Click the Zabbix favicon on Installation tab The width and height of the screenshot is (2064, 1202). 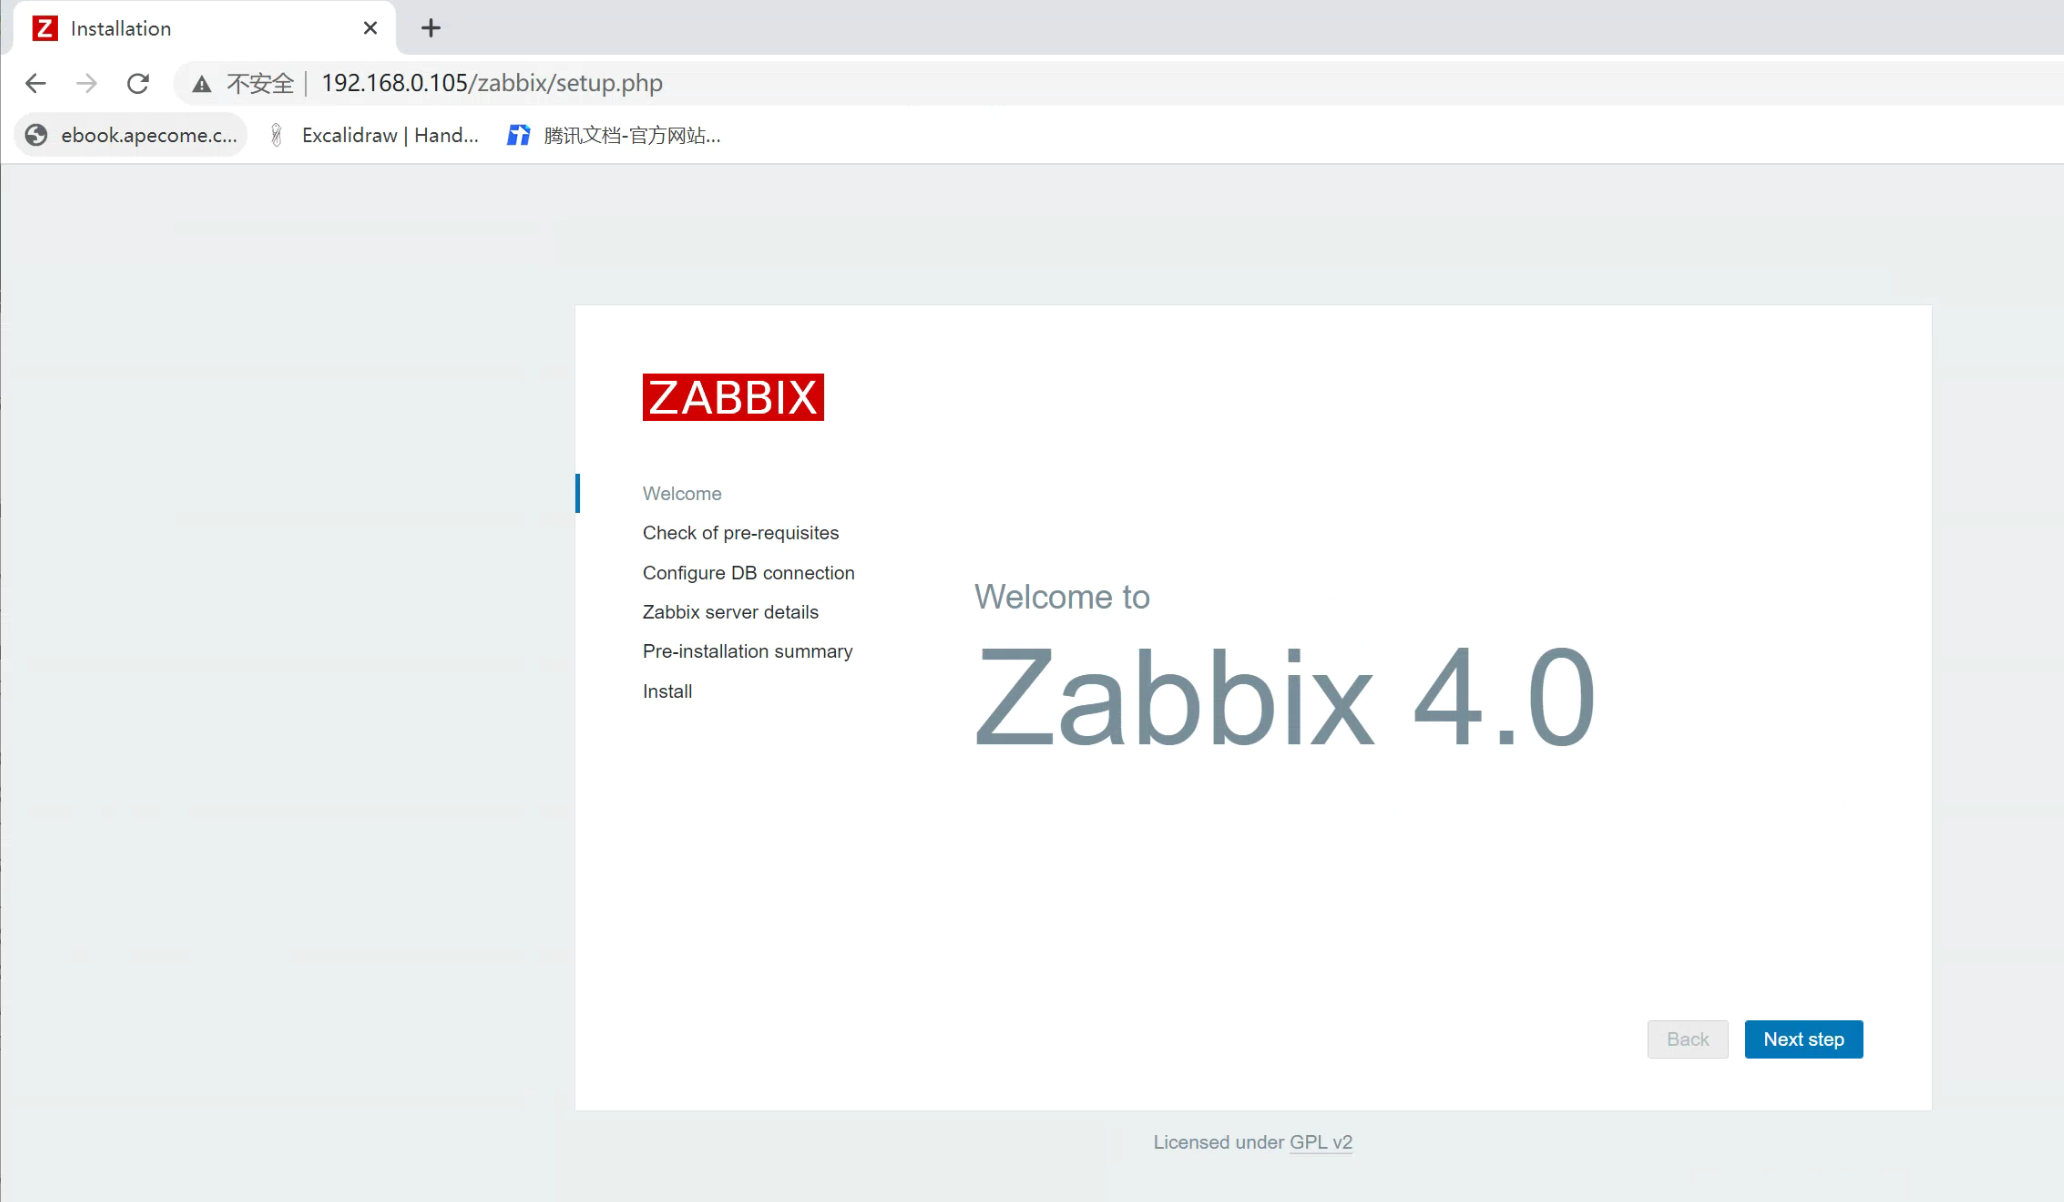45,28
